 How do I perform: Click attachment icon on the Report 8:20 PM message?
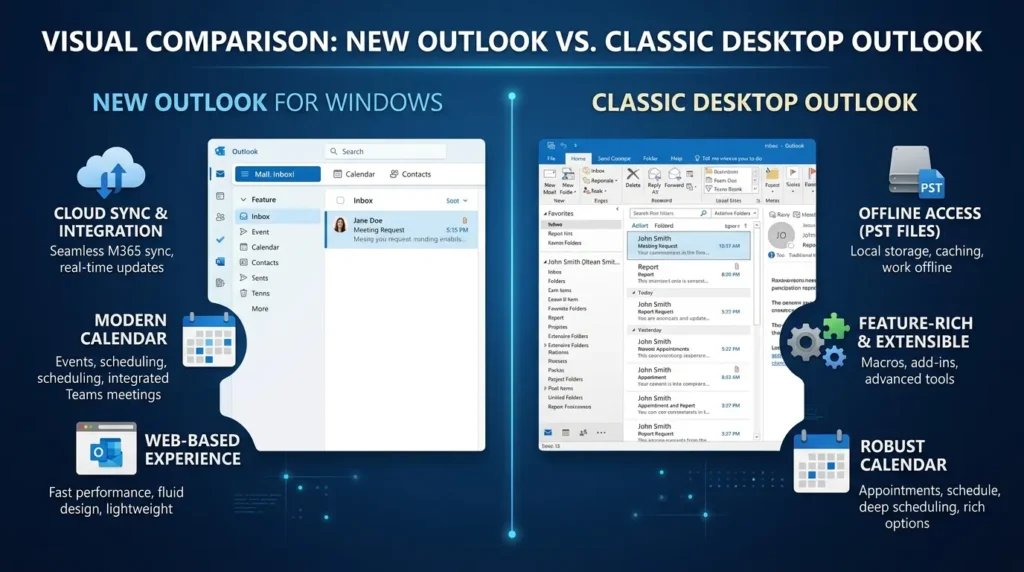737,266
